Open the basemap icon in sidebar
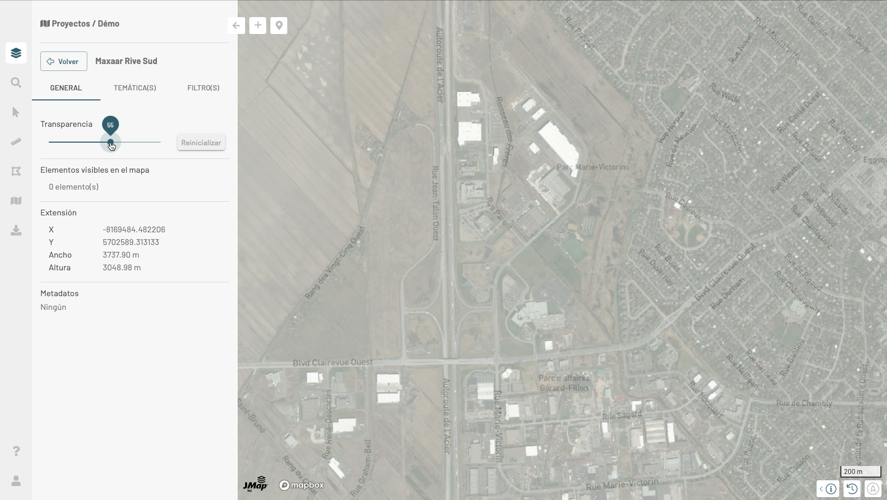The image size is (887, 500). (16, 201)
